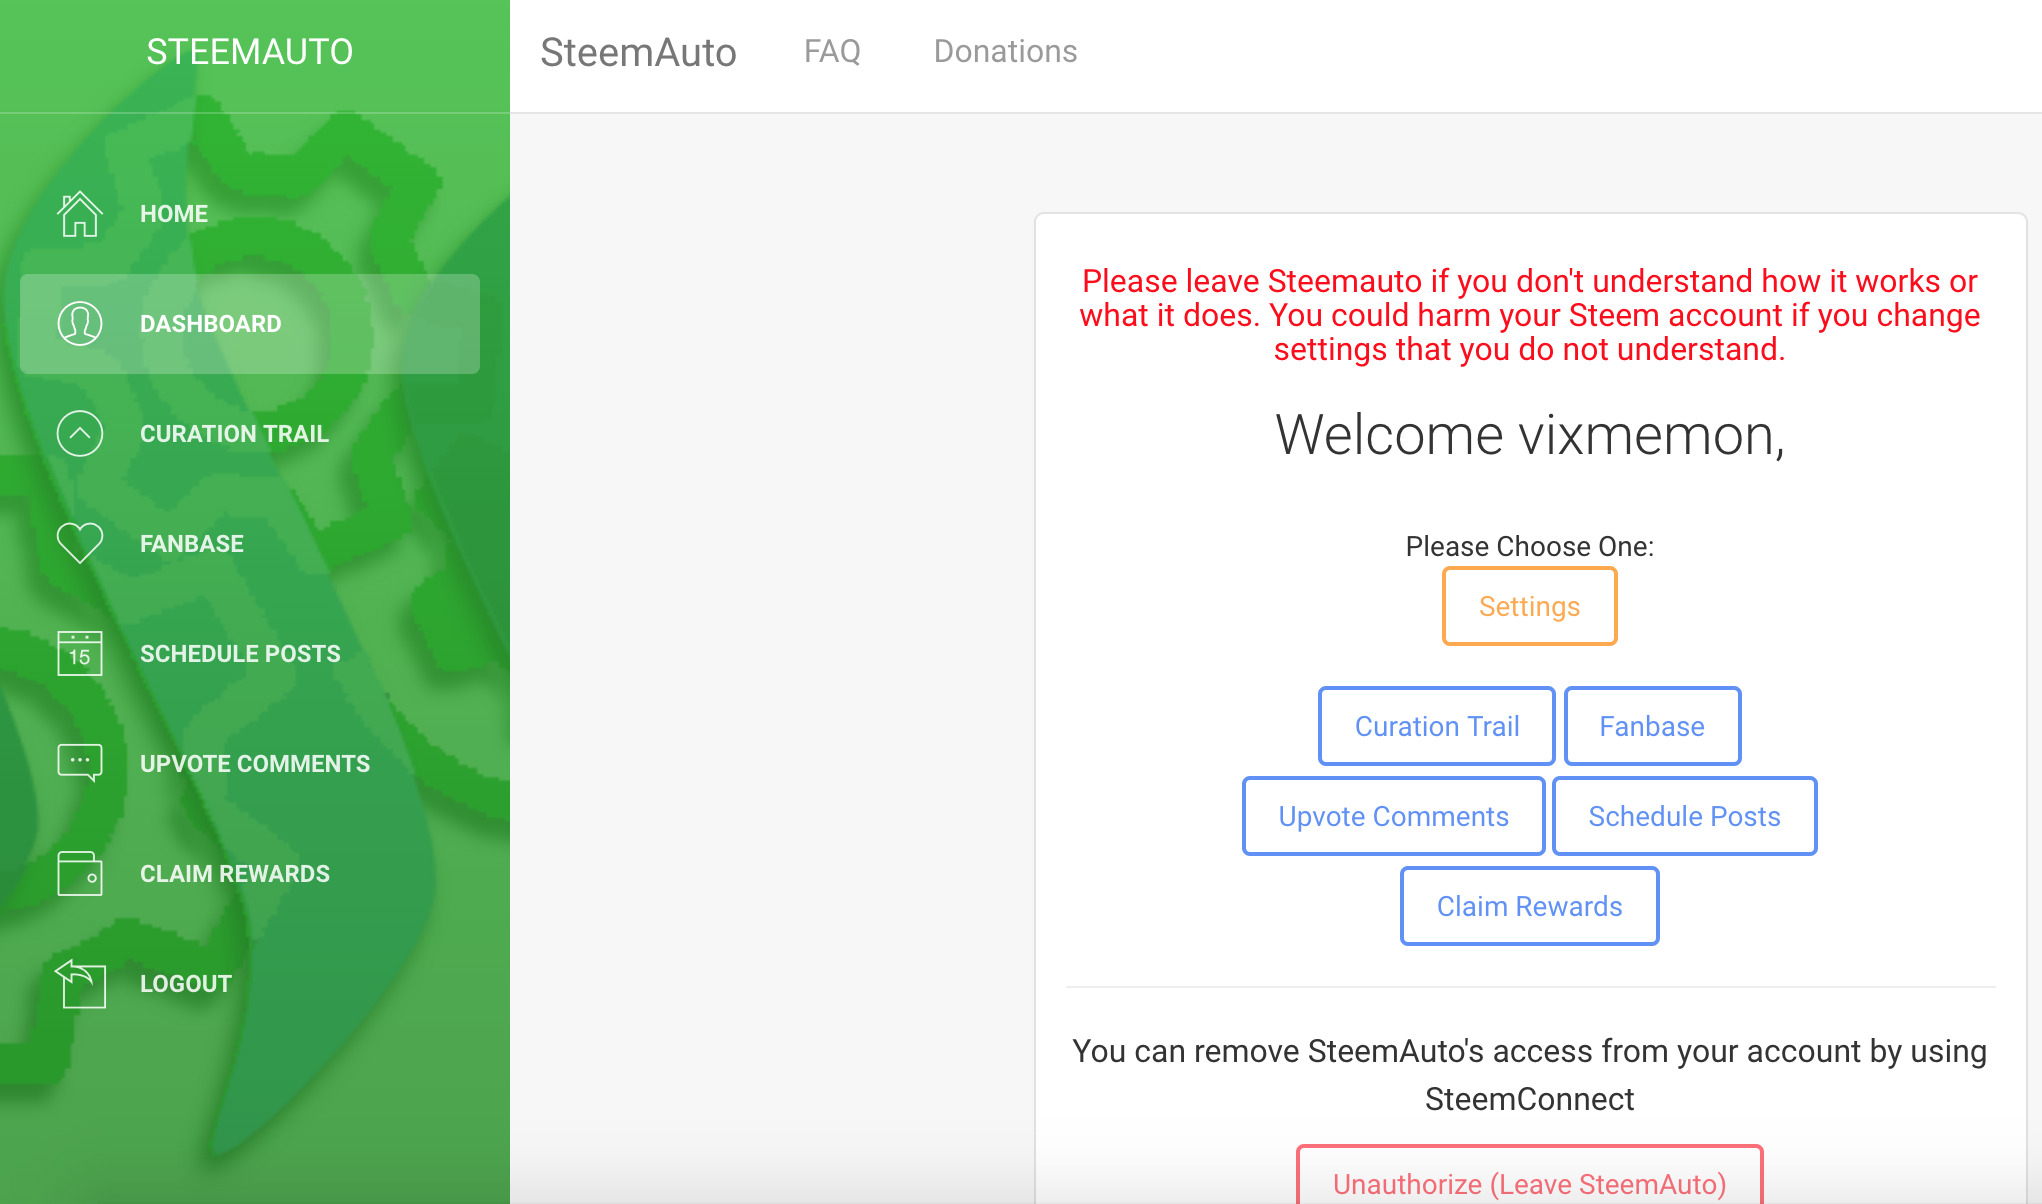Click the SteemConnect removal notice text
Viewport: 2042px width, 1204px height.
tap(1530, 1075)
